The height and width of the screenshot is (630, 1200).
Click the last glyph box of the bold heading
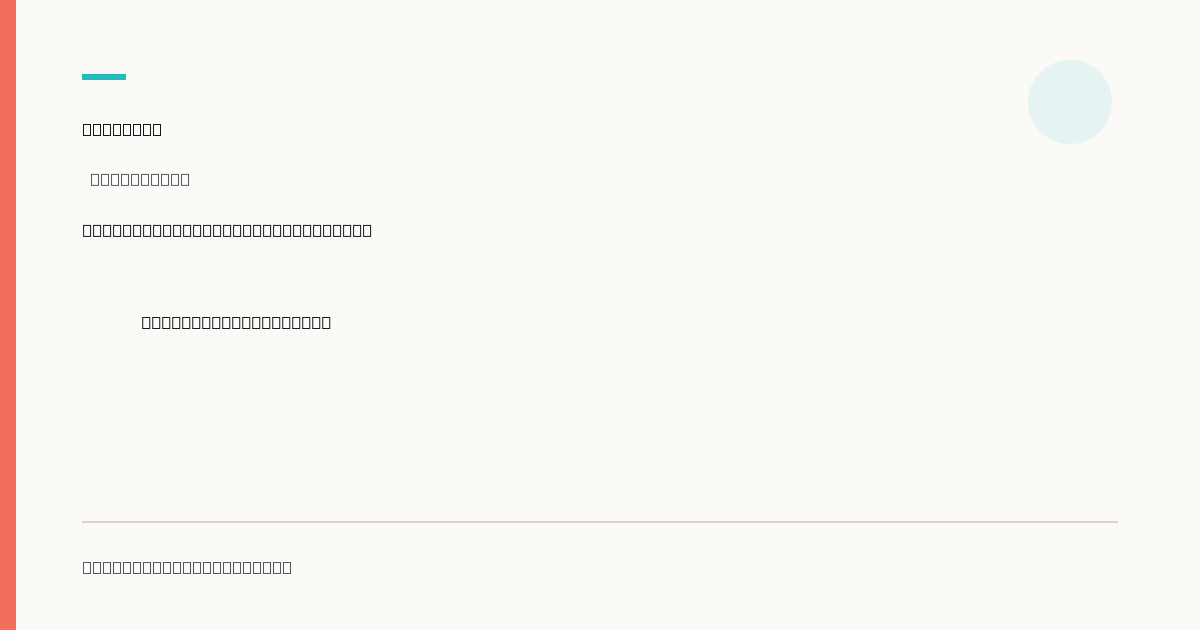click(157, 129)
